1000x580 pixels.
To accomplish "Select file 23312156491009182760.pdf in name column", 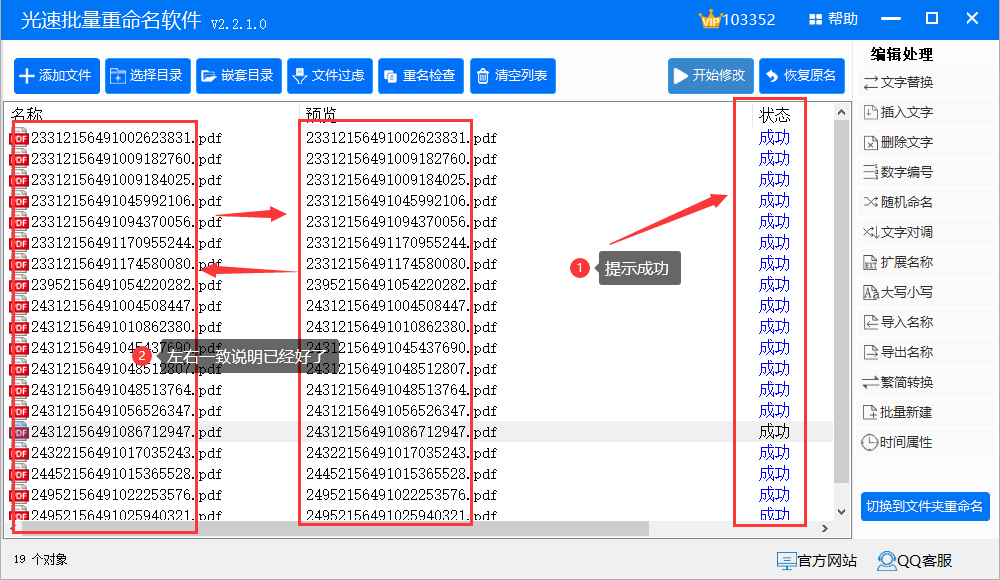I will point(126,159).
